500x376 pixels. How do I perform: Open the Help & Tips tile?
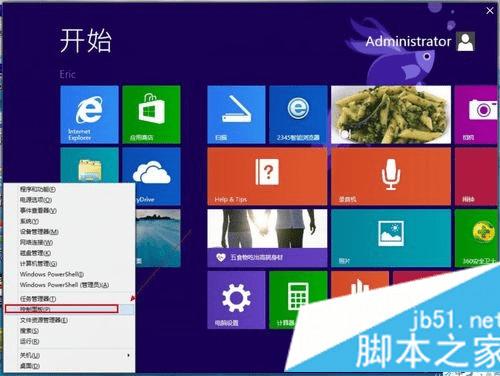pos(267,177)
